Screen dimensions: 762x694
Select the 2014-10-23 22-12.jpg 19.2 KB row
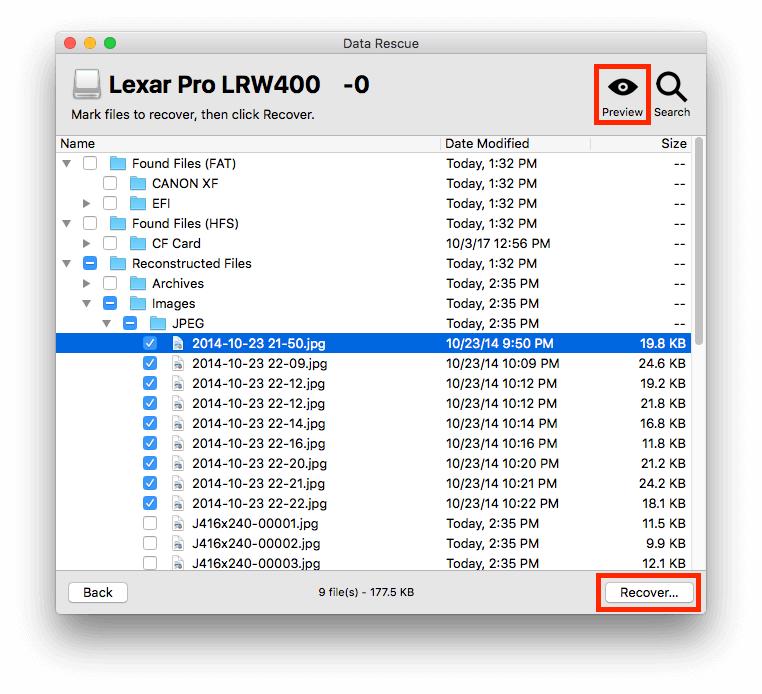click(373, 383)
